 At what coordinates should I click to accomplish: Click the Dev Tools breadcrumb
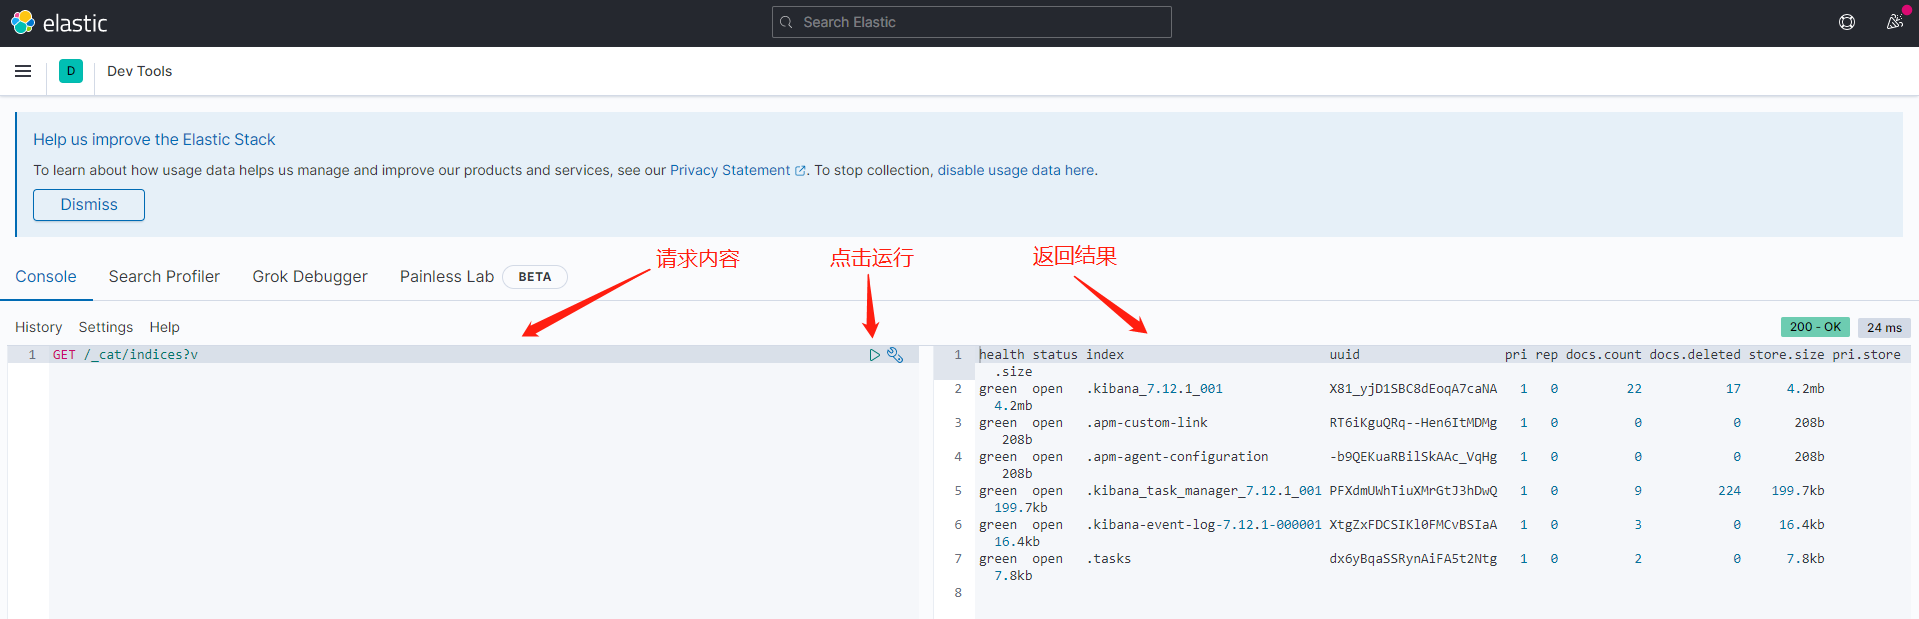coord(140,71)
